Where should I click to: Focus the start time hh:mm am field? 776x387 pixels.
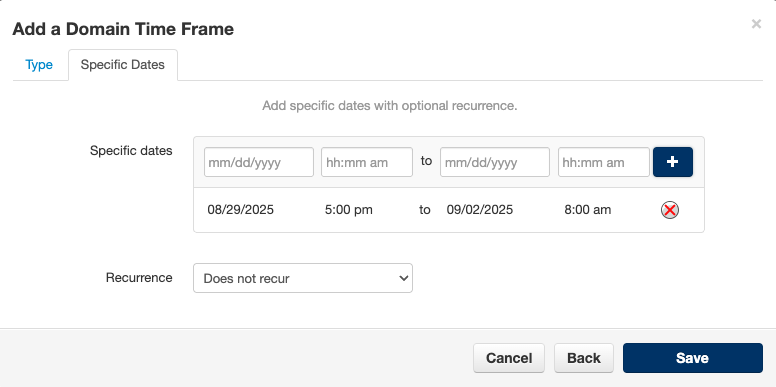[x=367, y=162]
